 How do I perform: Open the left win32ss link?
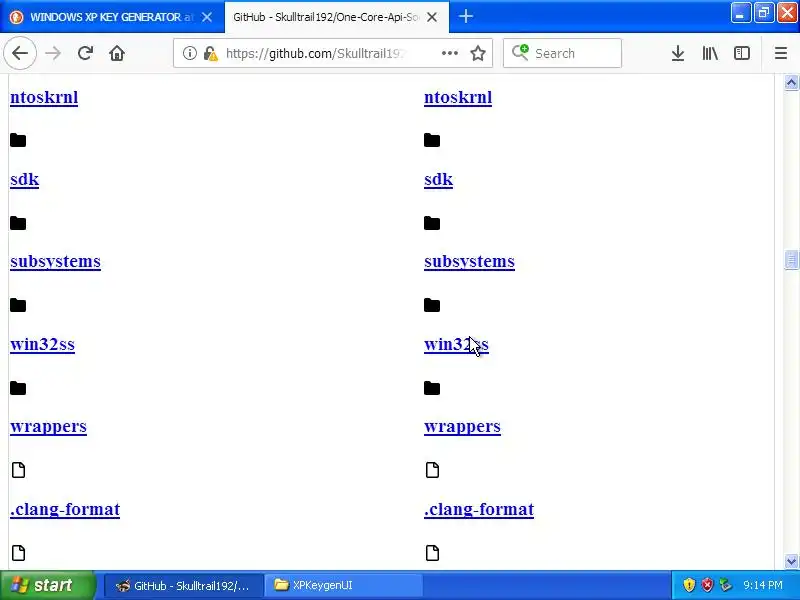pos(42,344)
